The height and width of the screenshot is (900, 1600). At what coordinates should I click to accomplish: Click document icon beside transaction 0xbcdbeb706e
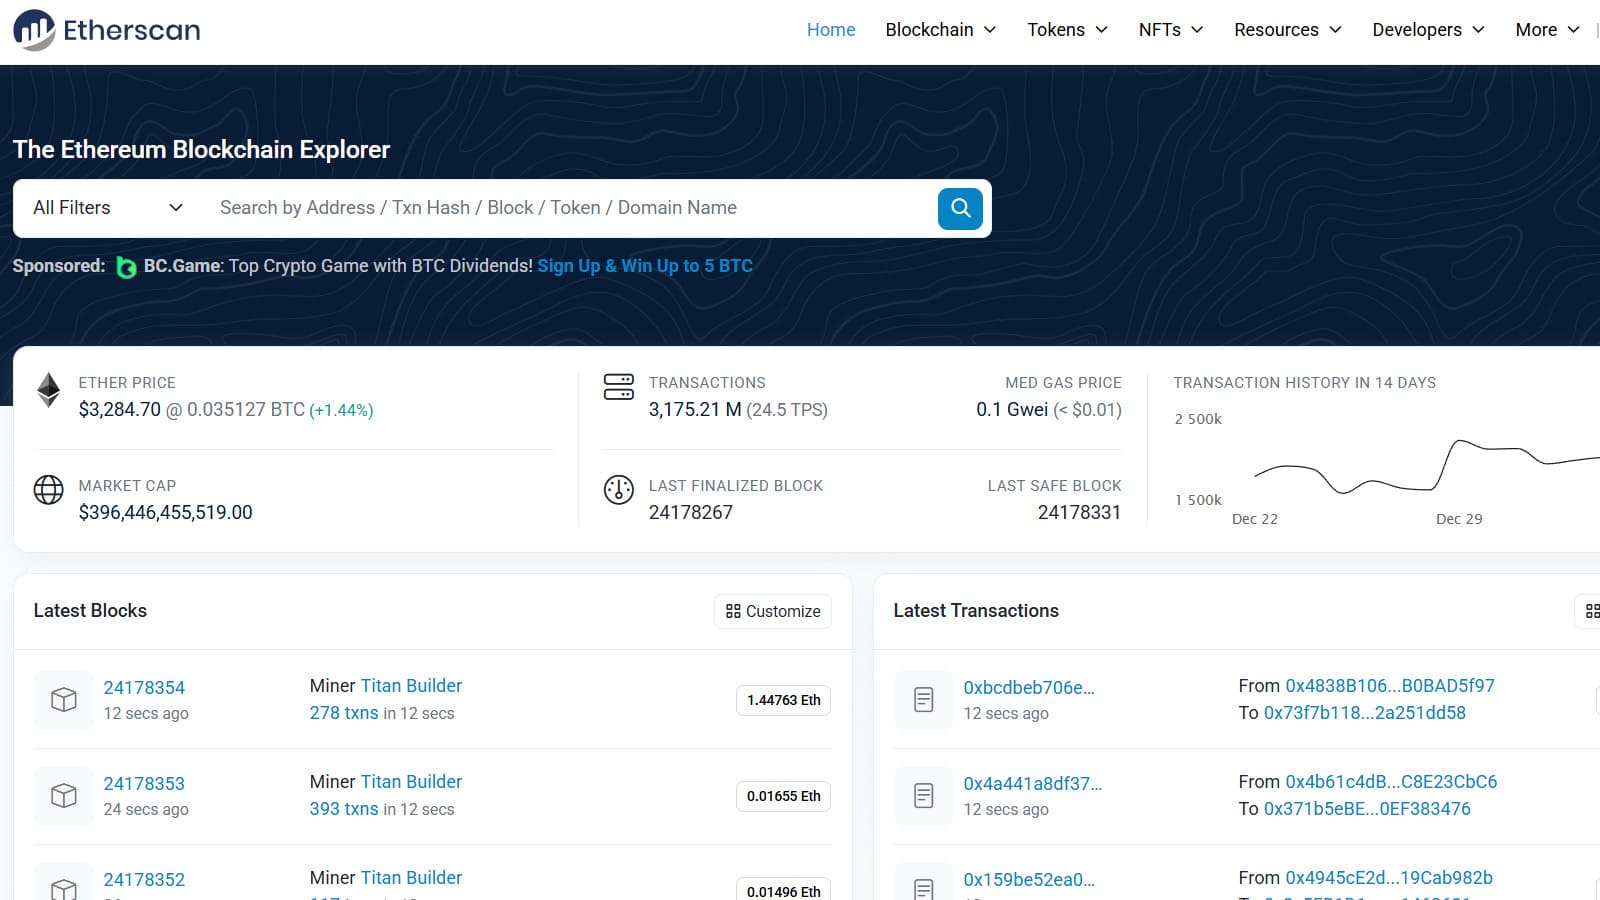click(x=923, y=699)
